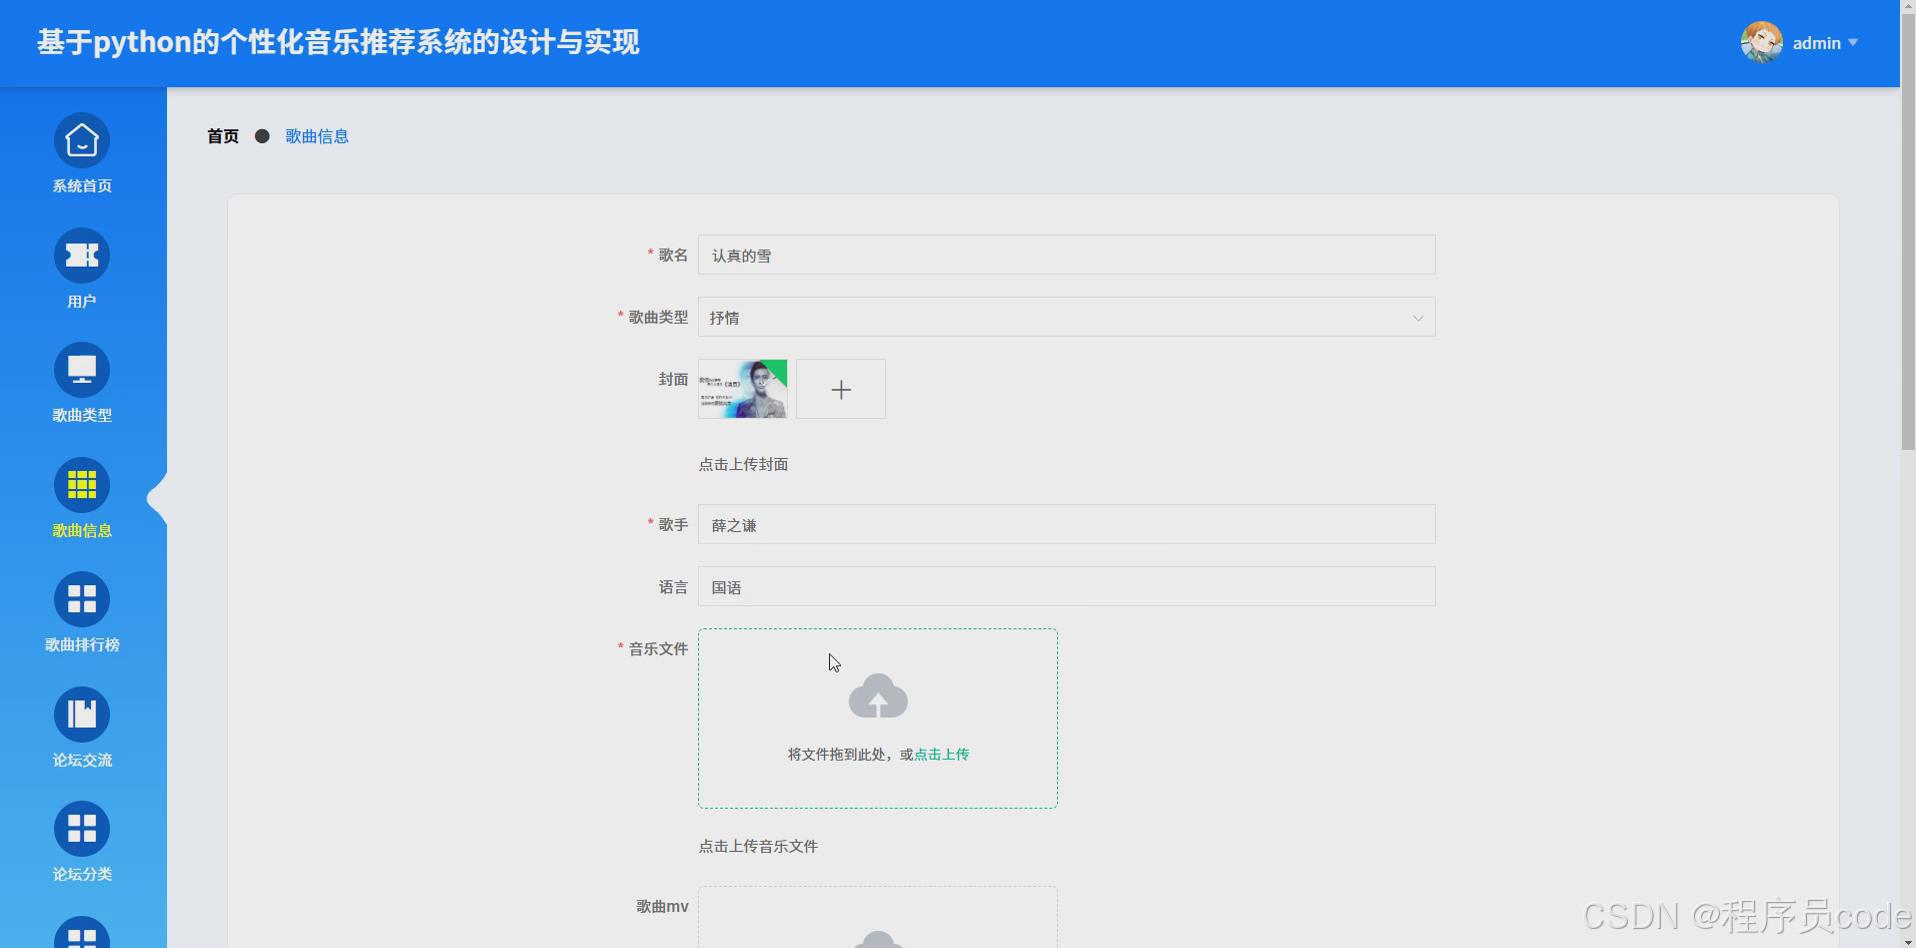Open the 用户 user management icon
The width and height of the screenshot is (1916, 948).
pos(81,257)
